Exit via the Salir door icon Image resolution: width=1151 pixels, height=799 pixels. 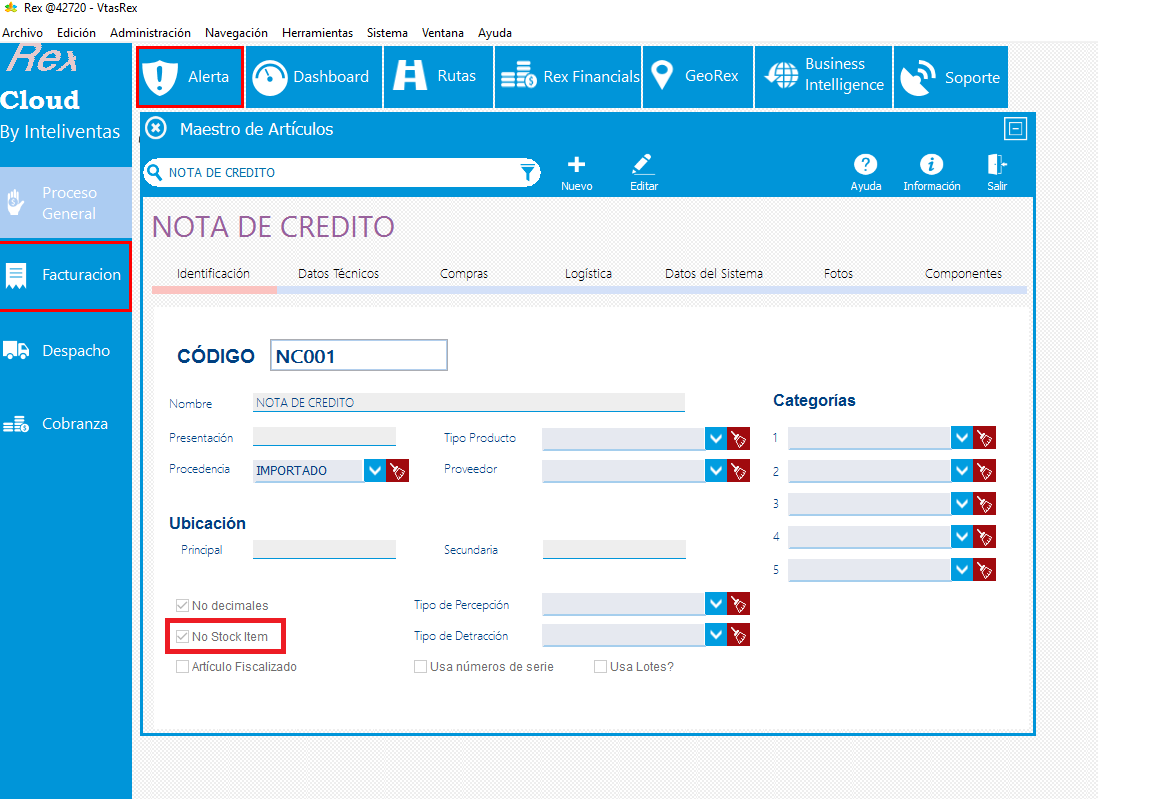click(997, 173)
